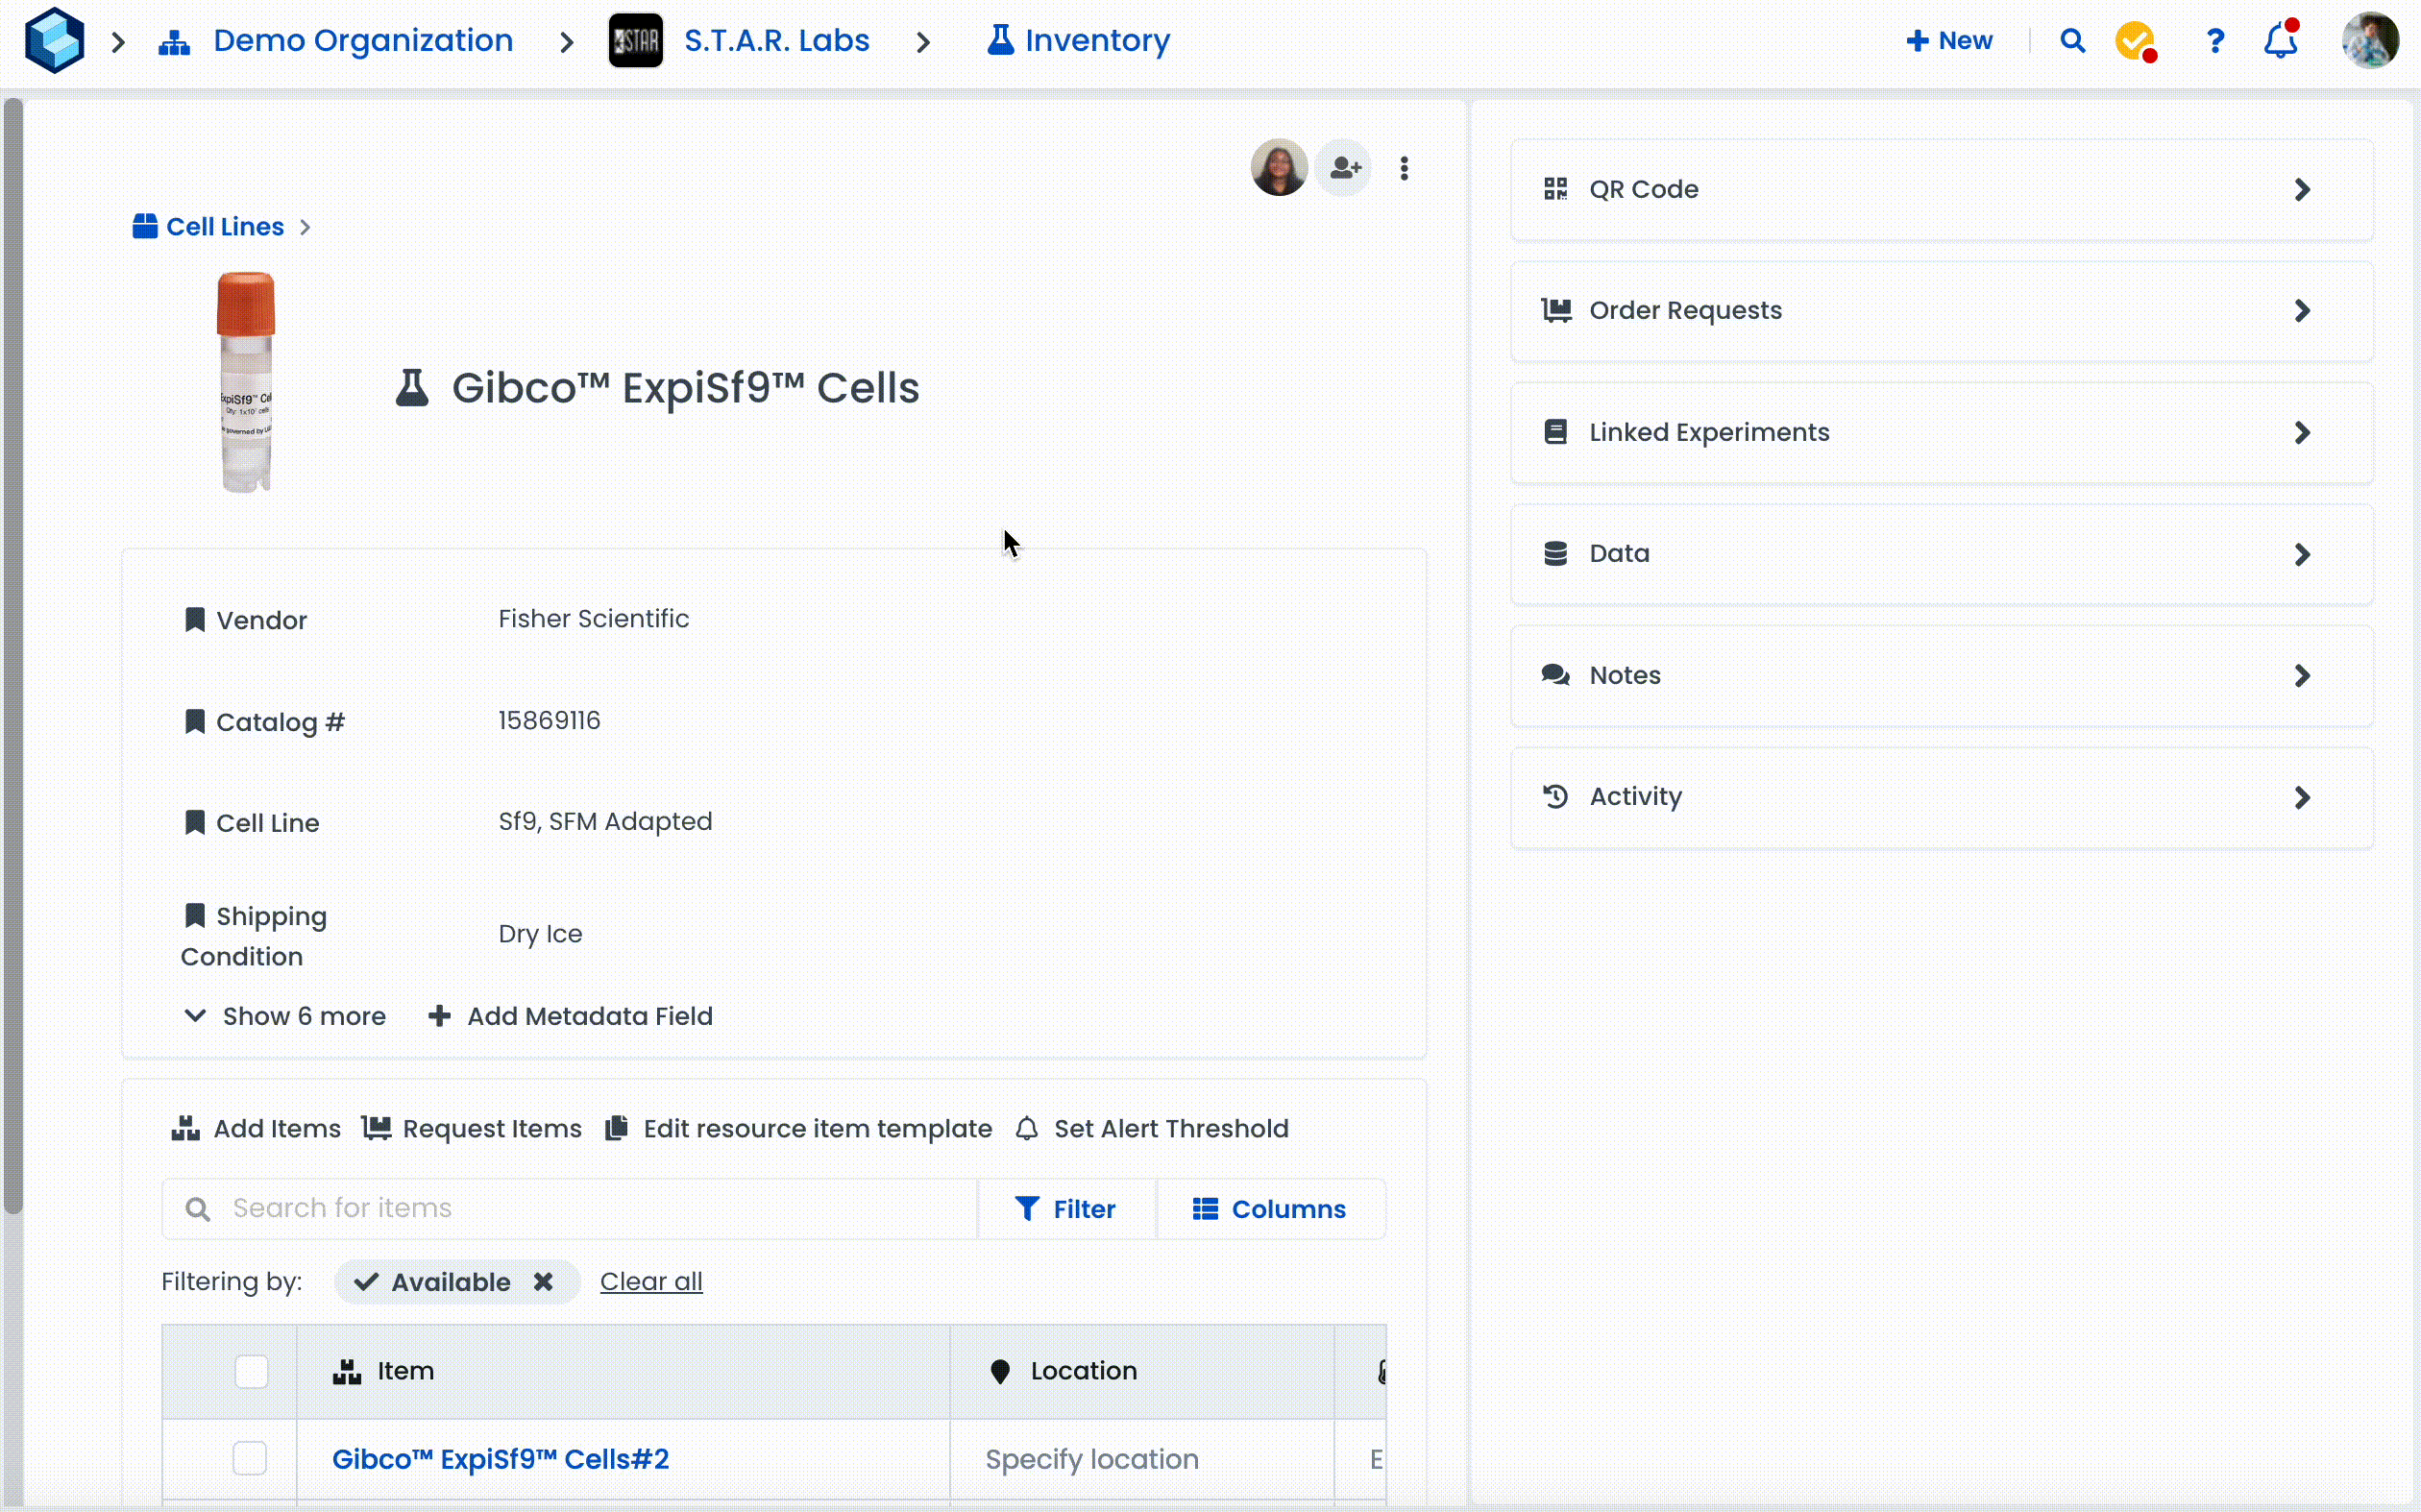
Task: Click the Add Items button
Action: 256,1129
